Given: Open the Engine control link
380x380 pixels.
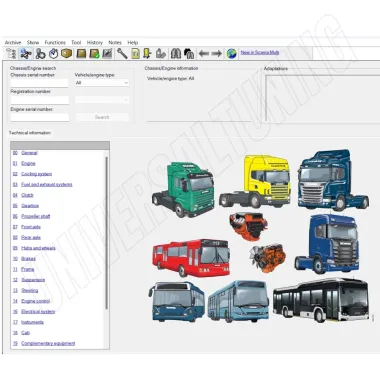Looking at the screenshot, I should [x=35, y=301].
